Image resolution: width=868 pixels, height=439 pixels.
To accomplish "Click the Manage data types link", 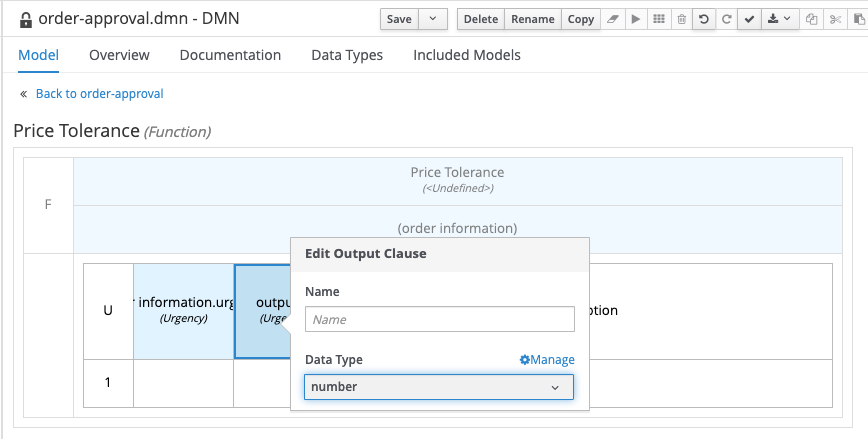I will 547,360.
